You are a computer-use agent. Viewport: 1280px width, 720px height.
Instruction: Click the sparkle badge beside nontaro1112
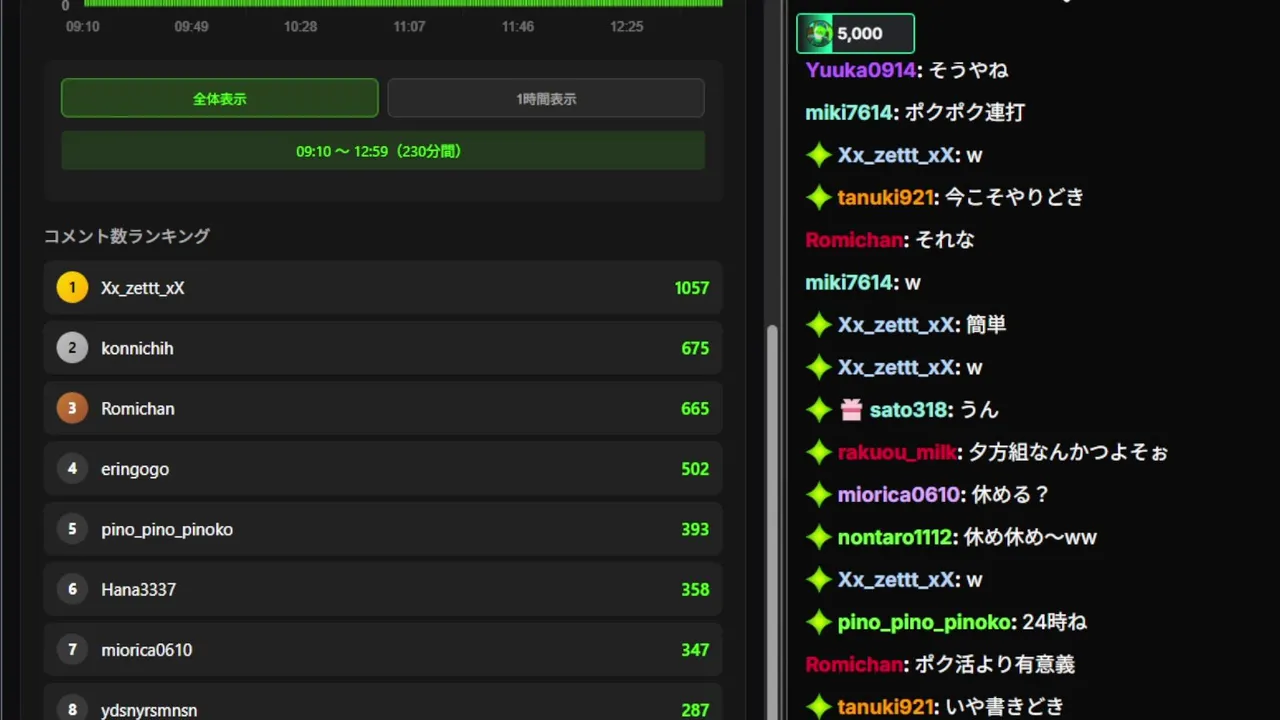[x=819, y=537]
